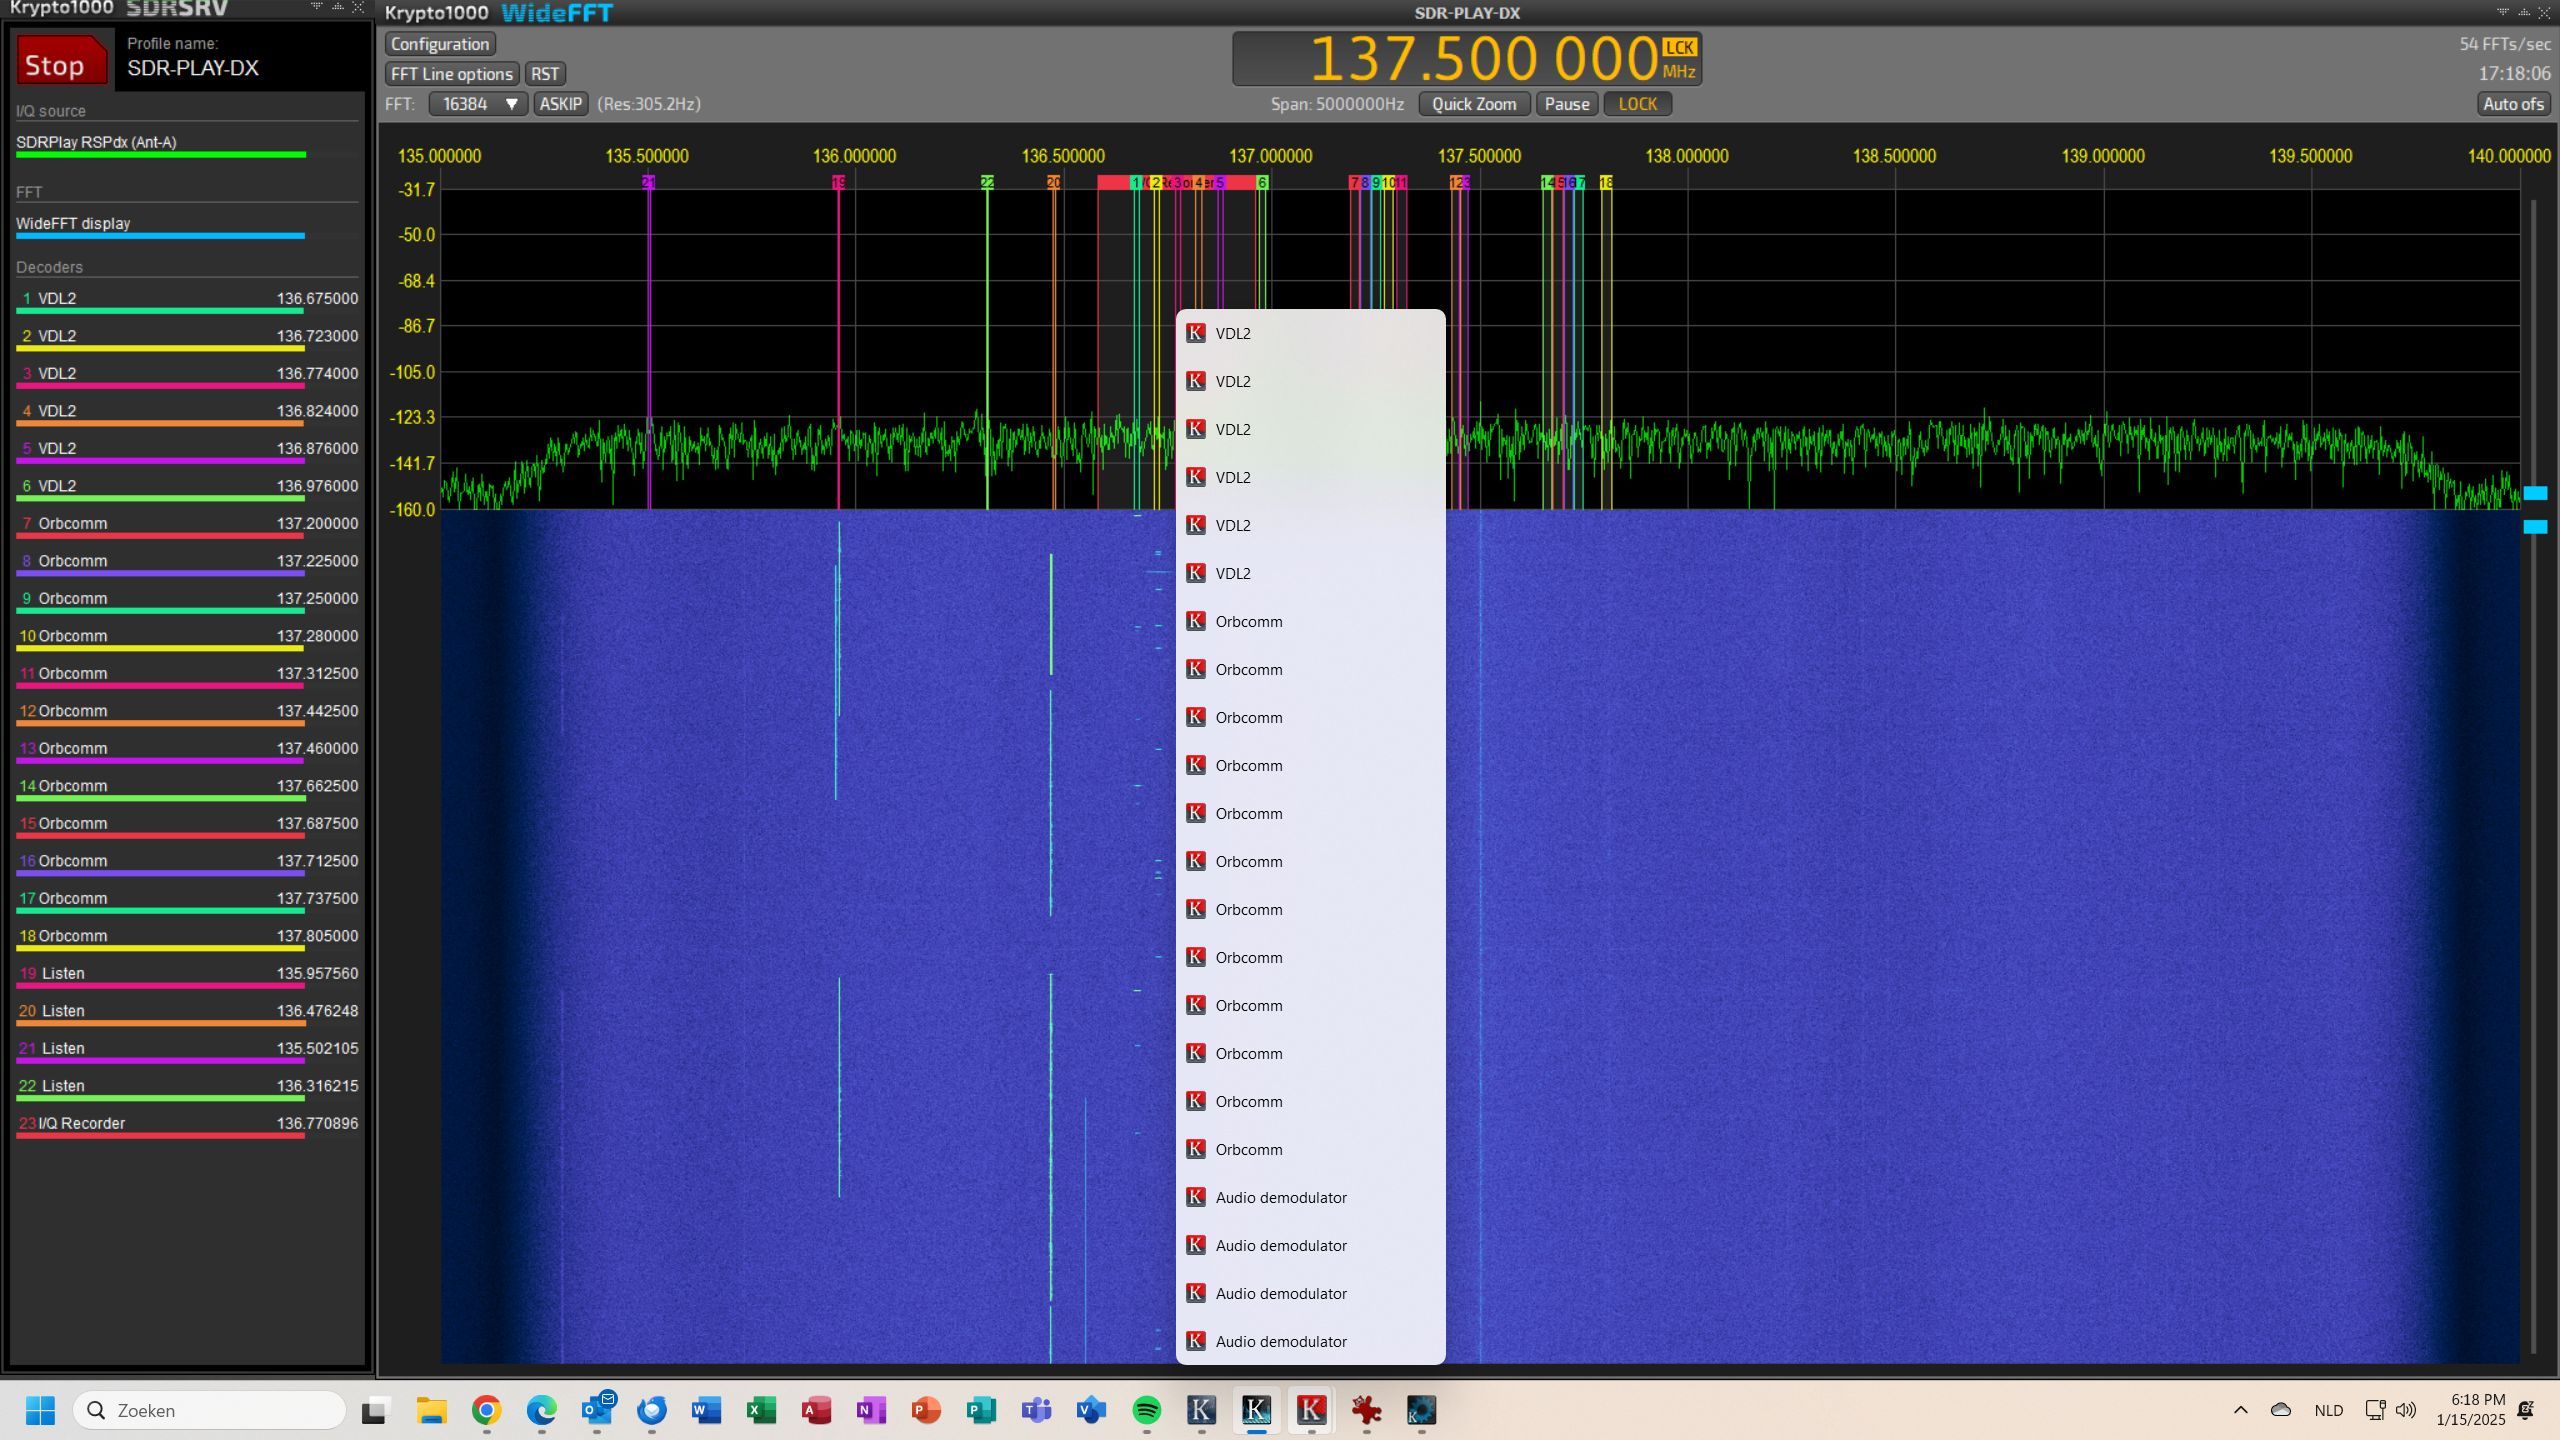The height and width of the screenshot is (1440, 2560).
Task: Open the FFT size 16384 dropdown
Action: point(479,104)
